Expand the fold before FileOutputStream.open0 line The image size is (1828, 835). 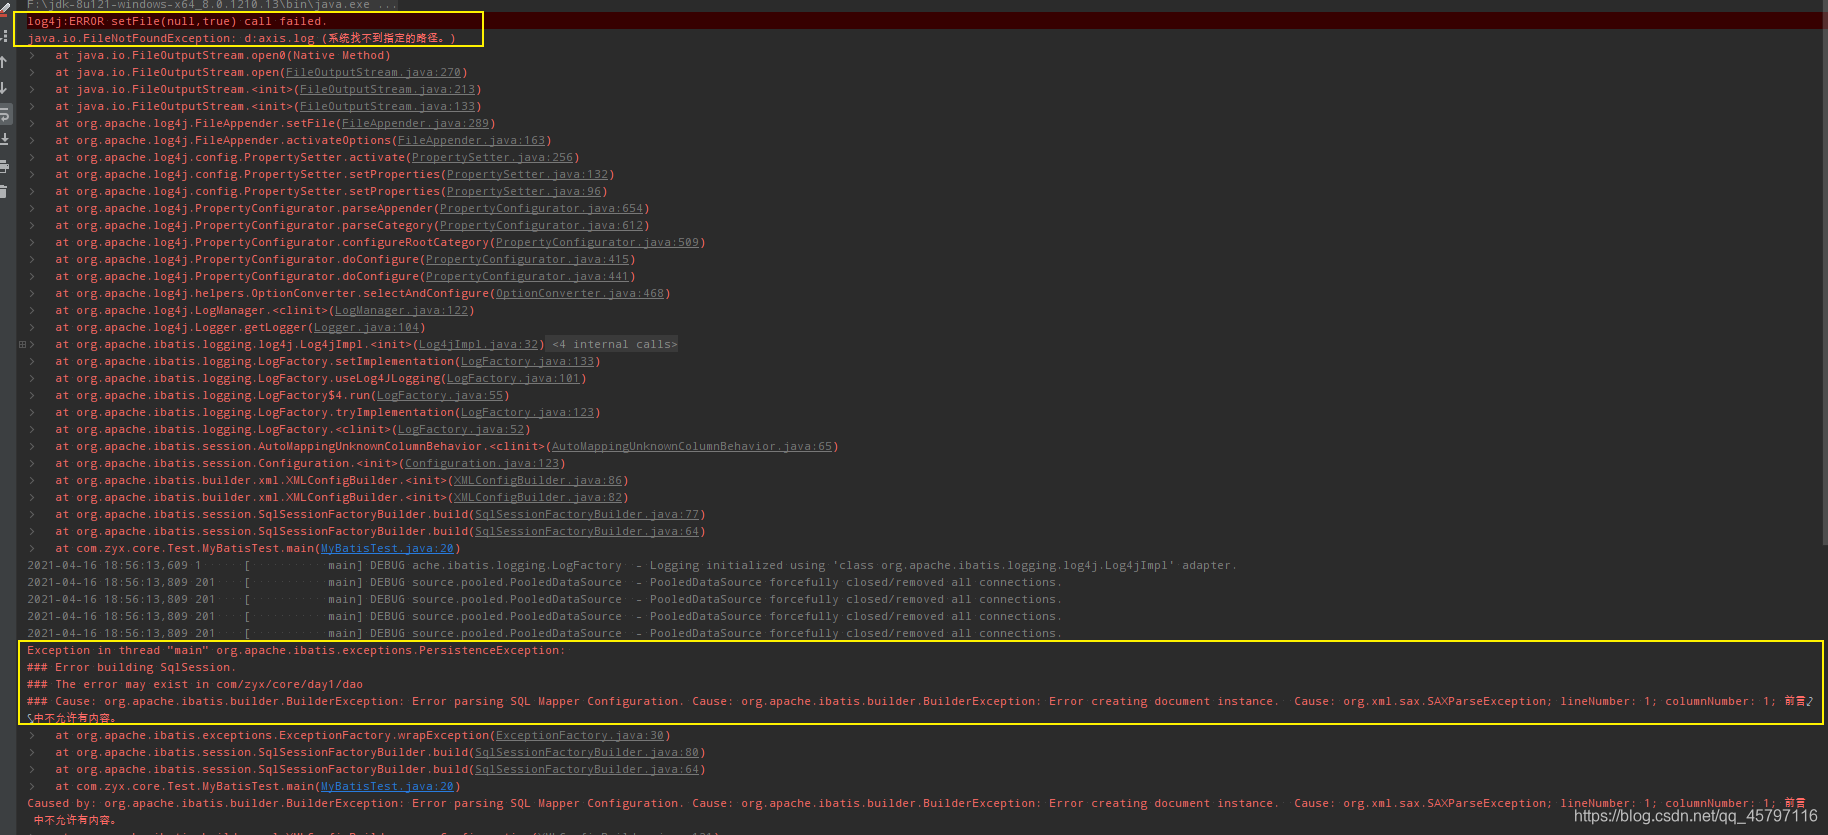coord(32,56)
